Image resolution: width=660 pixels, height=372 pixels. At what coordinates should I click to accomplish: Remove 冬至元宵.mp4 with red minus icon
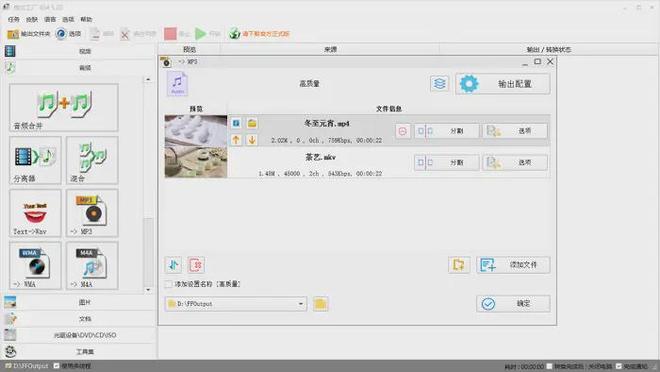point(402,131)
